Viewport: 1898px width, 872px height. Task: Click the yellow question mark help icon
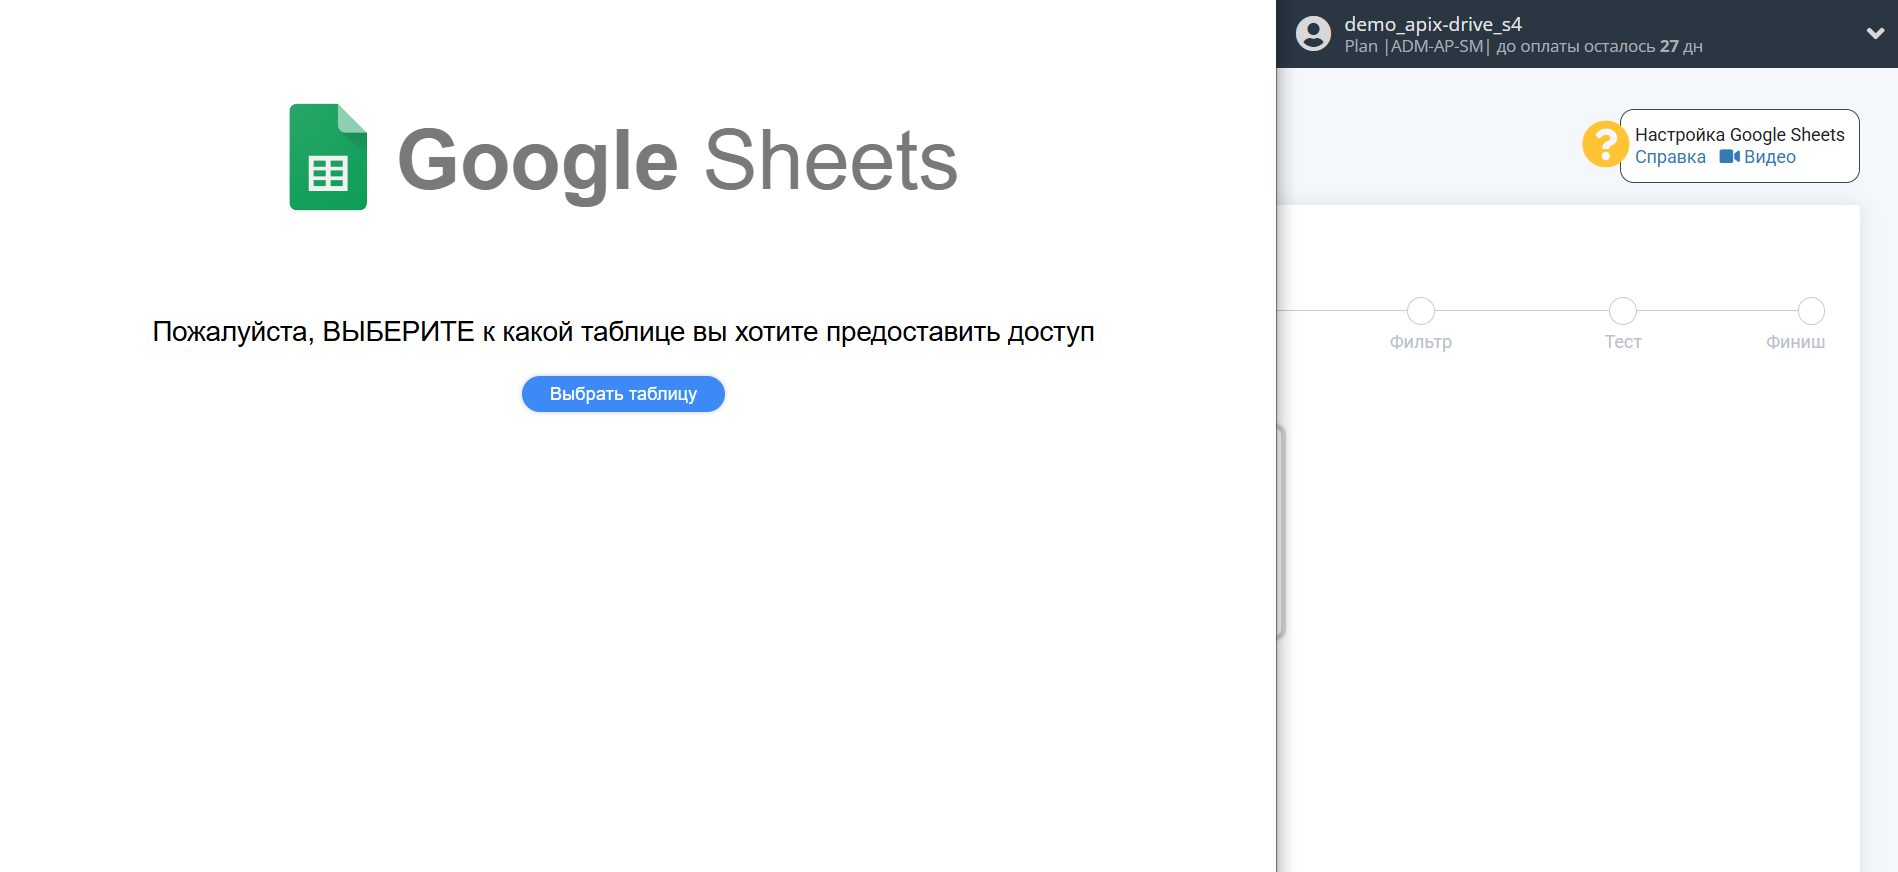click(x=1605, y=145)
